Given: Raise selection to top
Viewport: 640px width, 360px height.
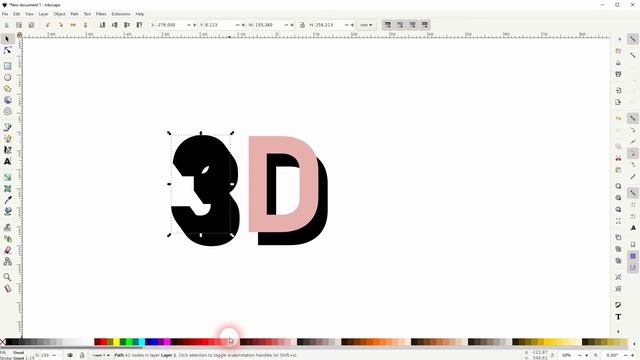Looking at the screenshot, I should 140,25.
